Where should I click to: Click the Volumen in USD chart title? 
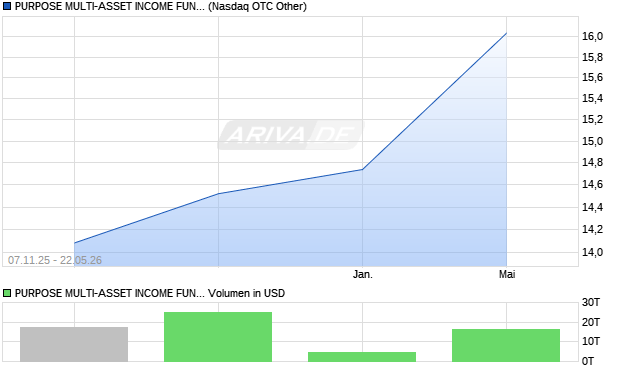[x=246, y=293]
